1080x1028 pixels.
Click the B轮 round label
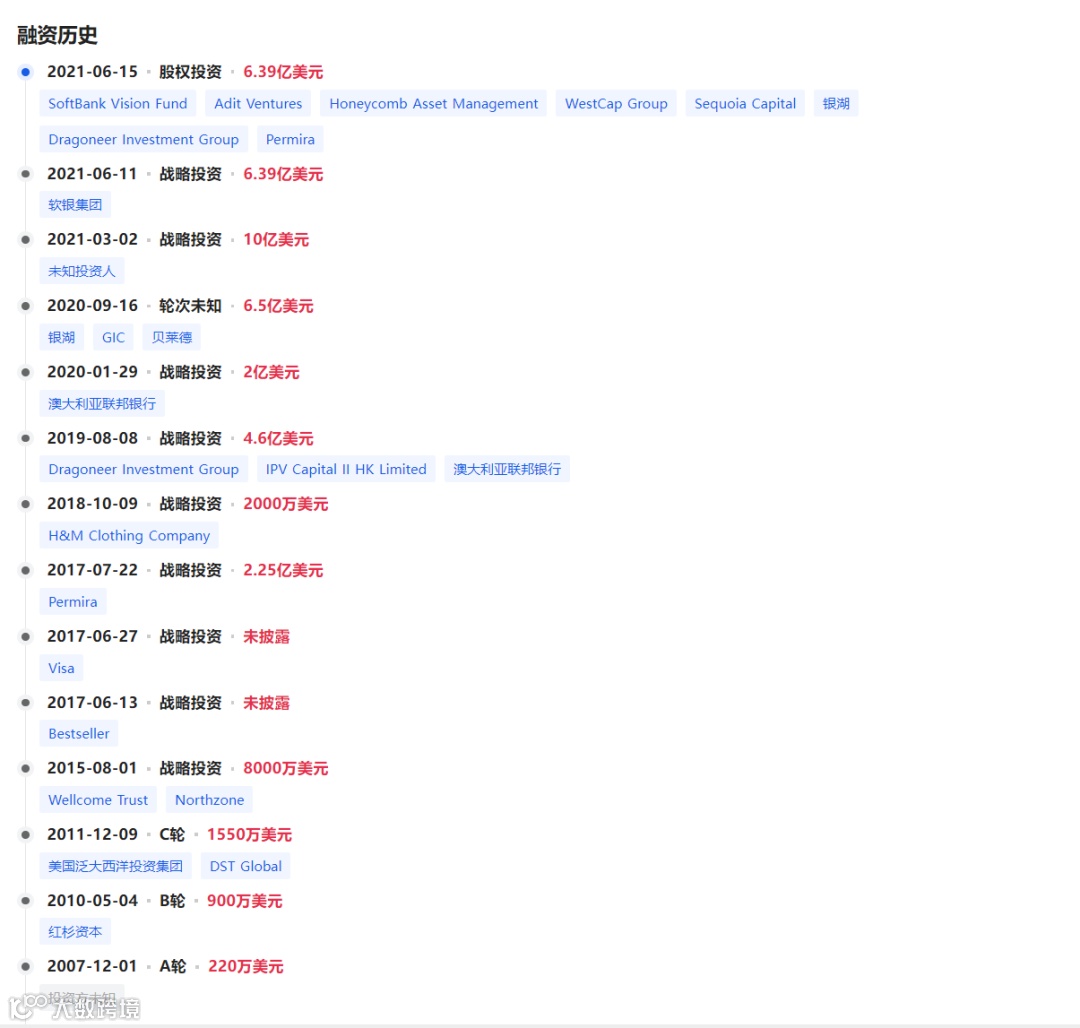point(172,901)
